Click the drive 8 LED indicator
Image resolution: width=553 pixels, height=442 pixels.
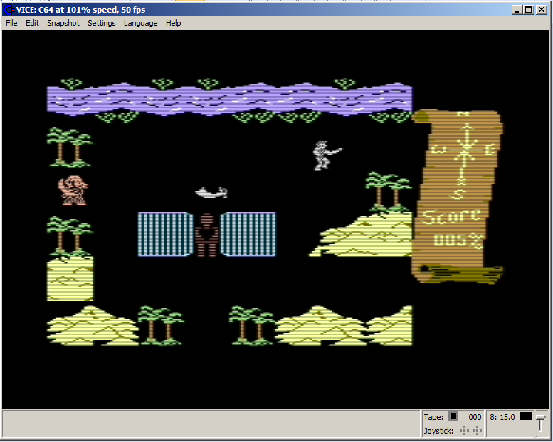coord(526,417)
